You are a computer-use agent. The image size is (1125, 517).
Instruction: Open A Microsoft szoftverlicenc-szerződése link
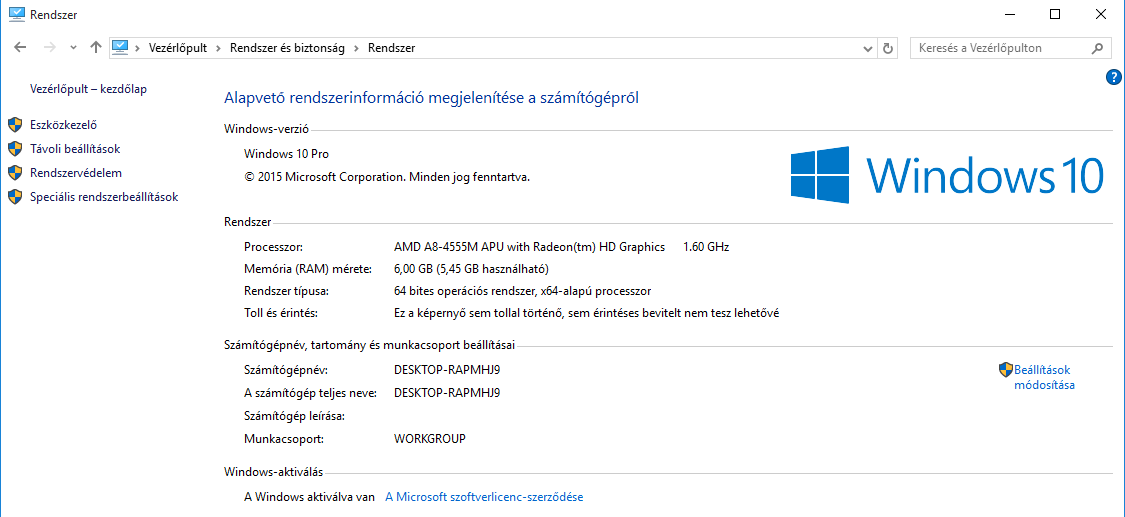click(x=484, y=496)
